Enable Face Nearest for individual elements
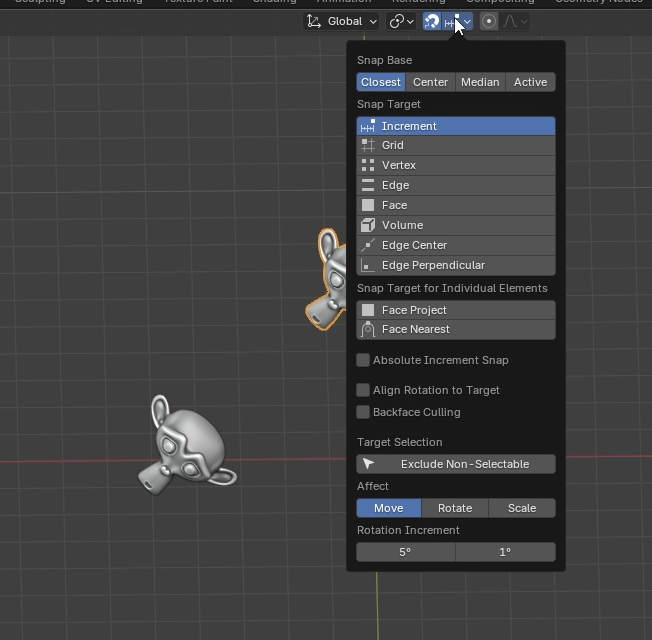This screenshot has height=640, width=652. point(456,329)
